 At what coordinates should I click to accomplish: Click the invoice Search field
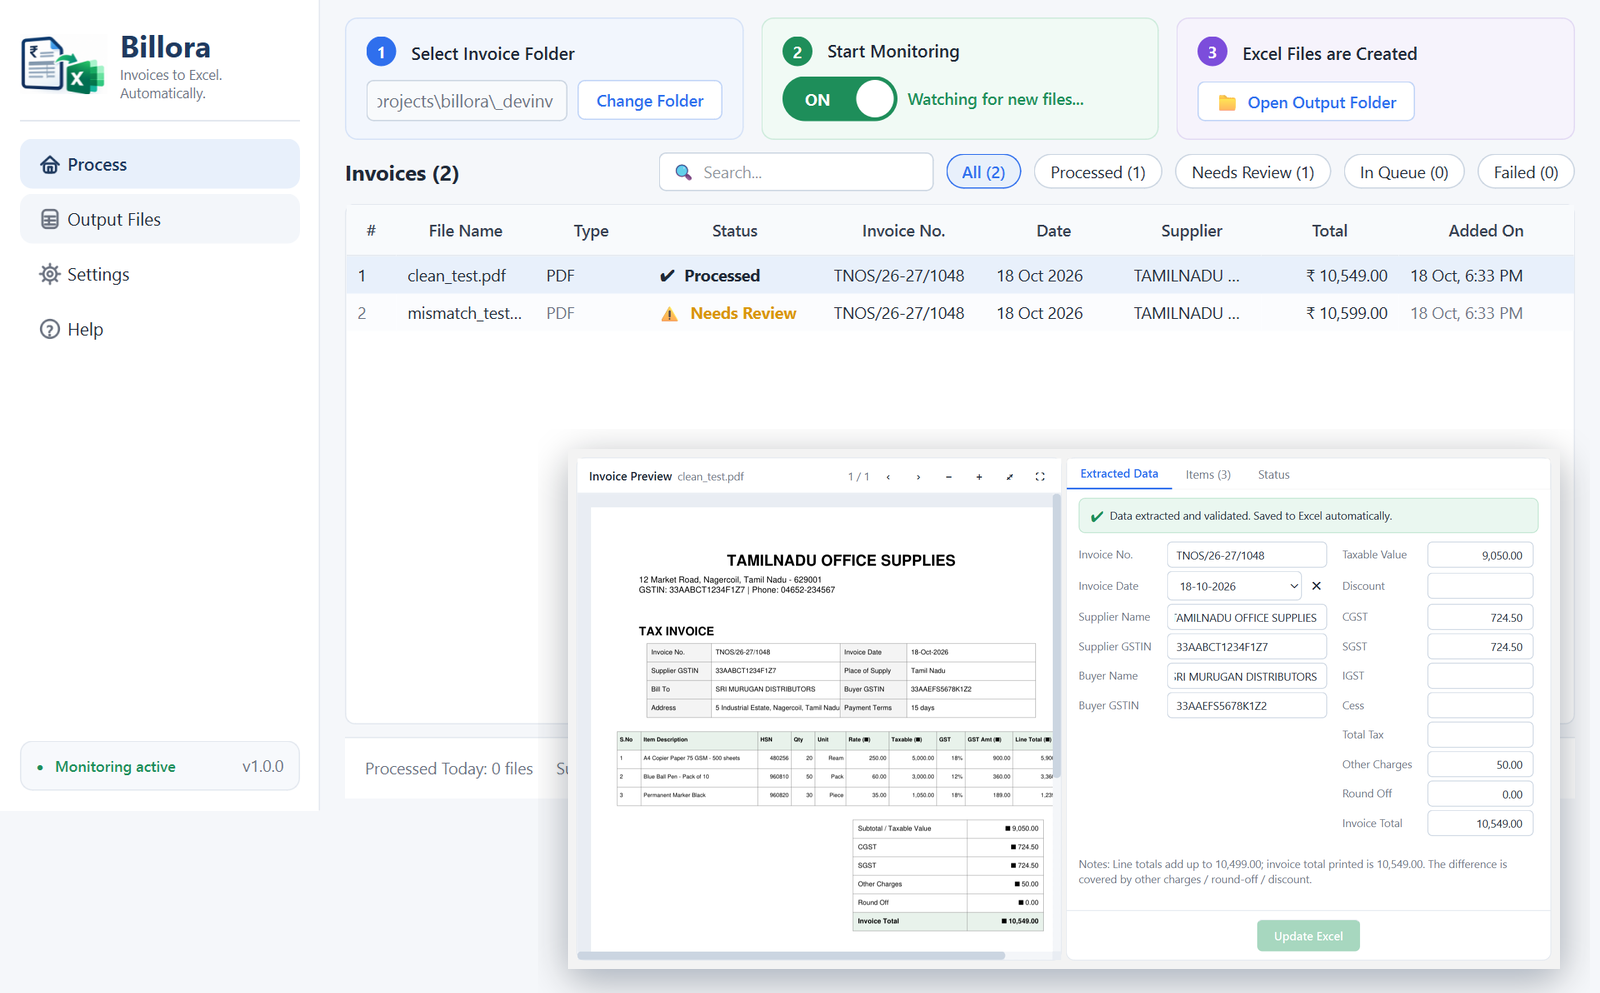tap(796, 172)
